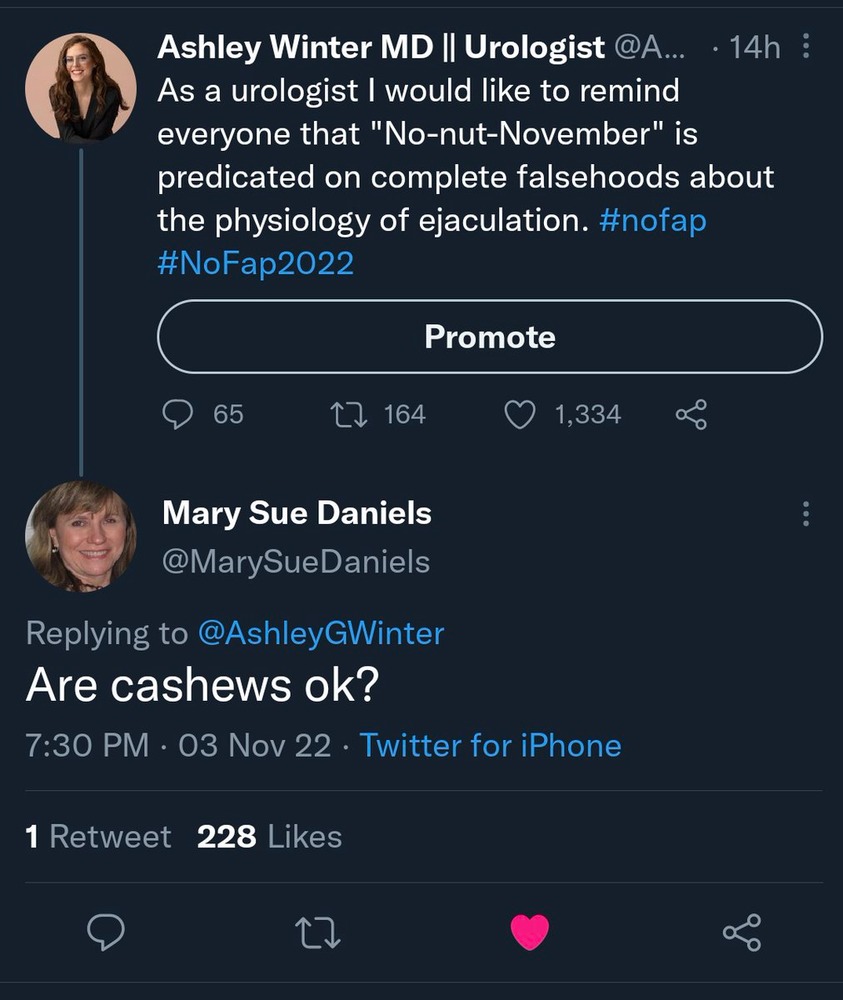This screenshot has width=843, height=1000.
Task: Reply to the "Are cashews ok?" tweet
Action: [x=106, y=932]
